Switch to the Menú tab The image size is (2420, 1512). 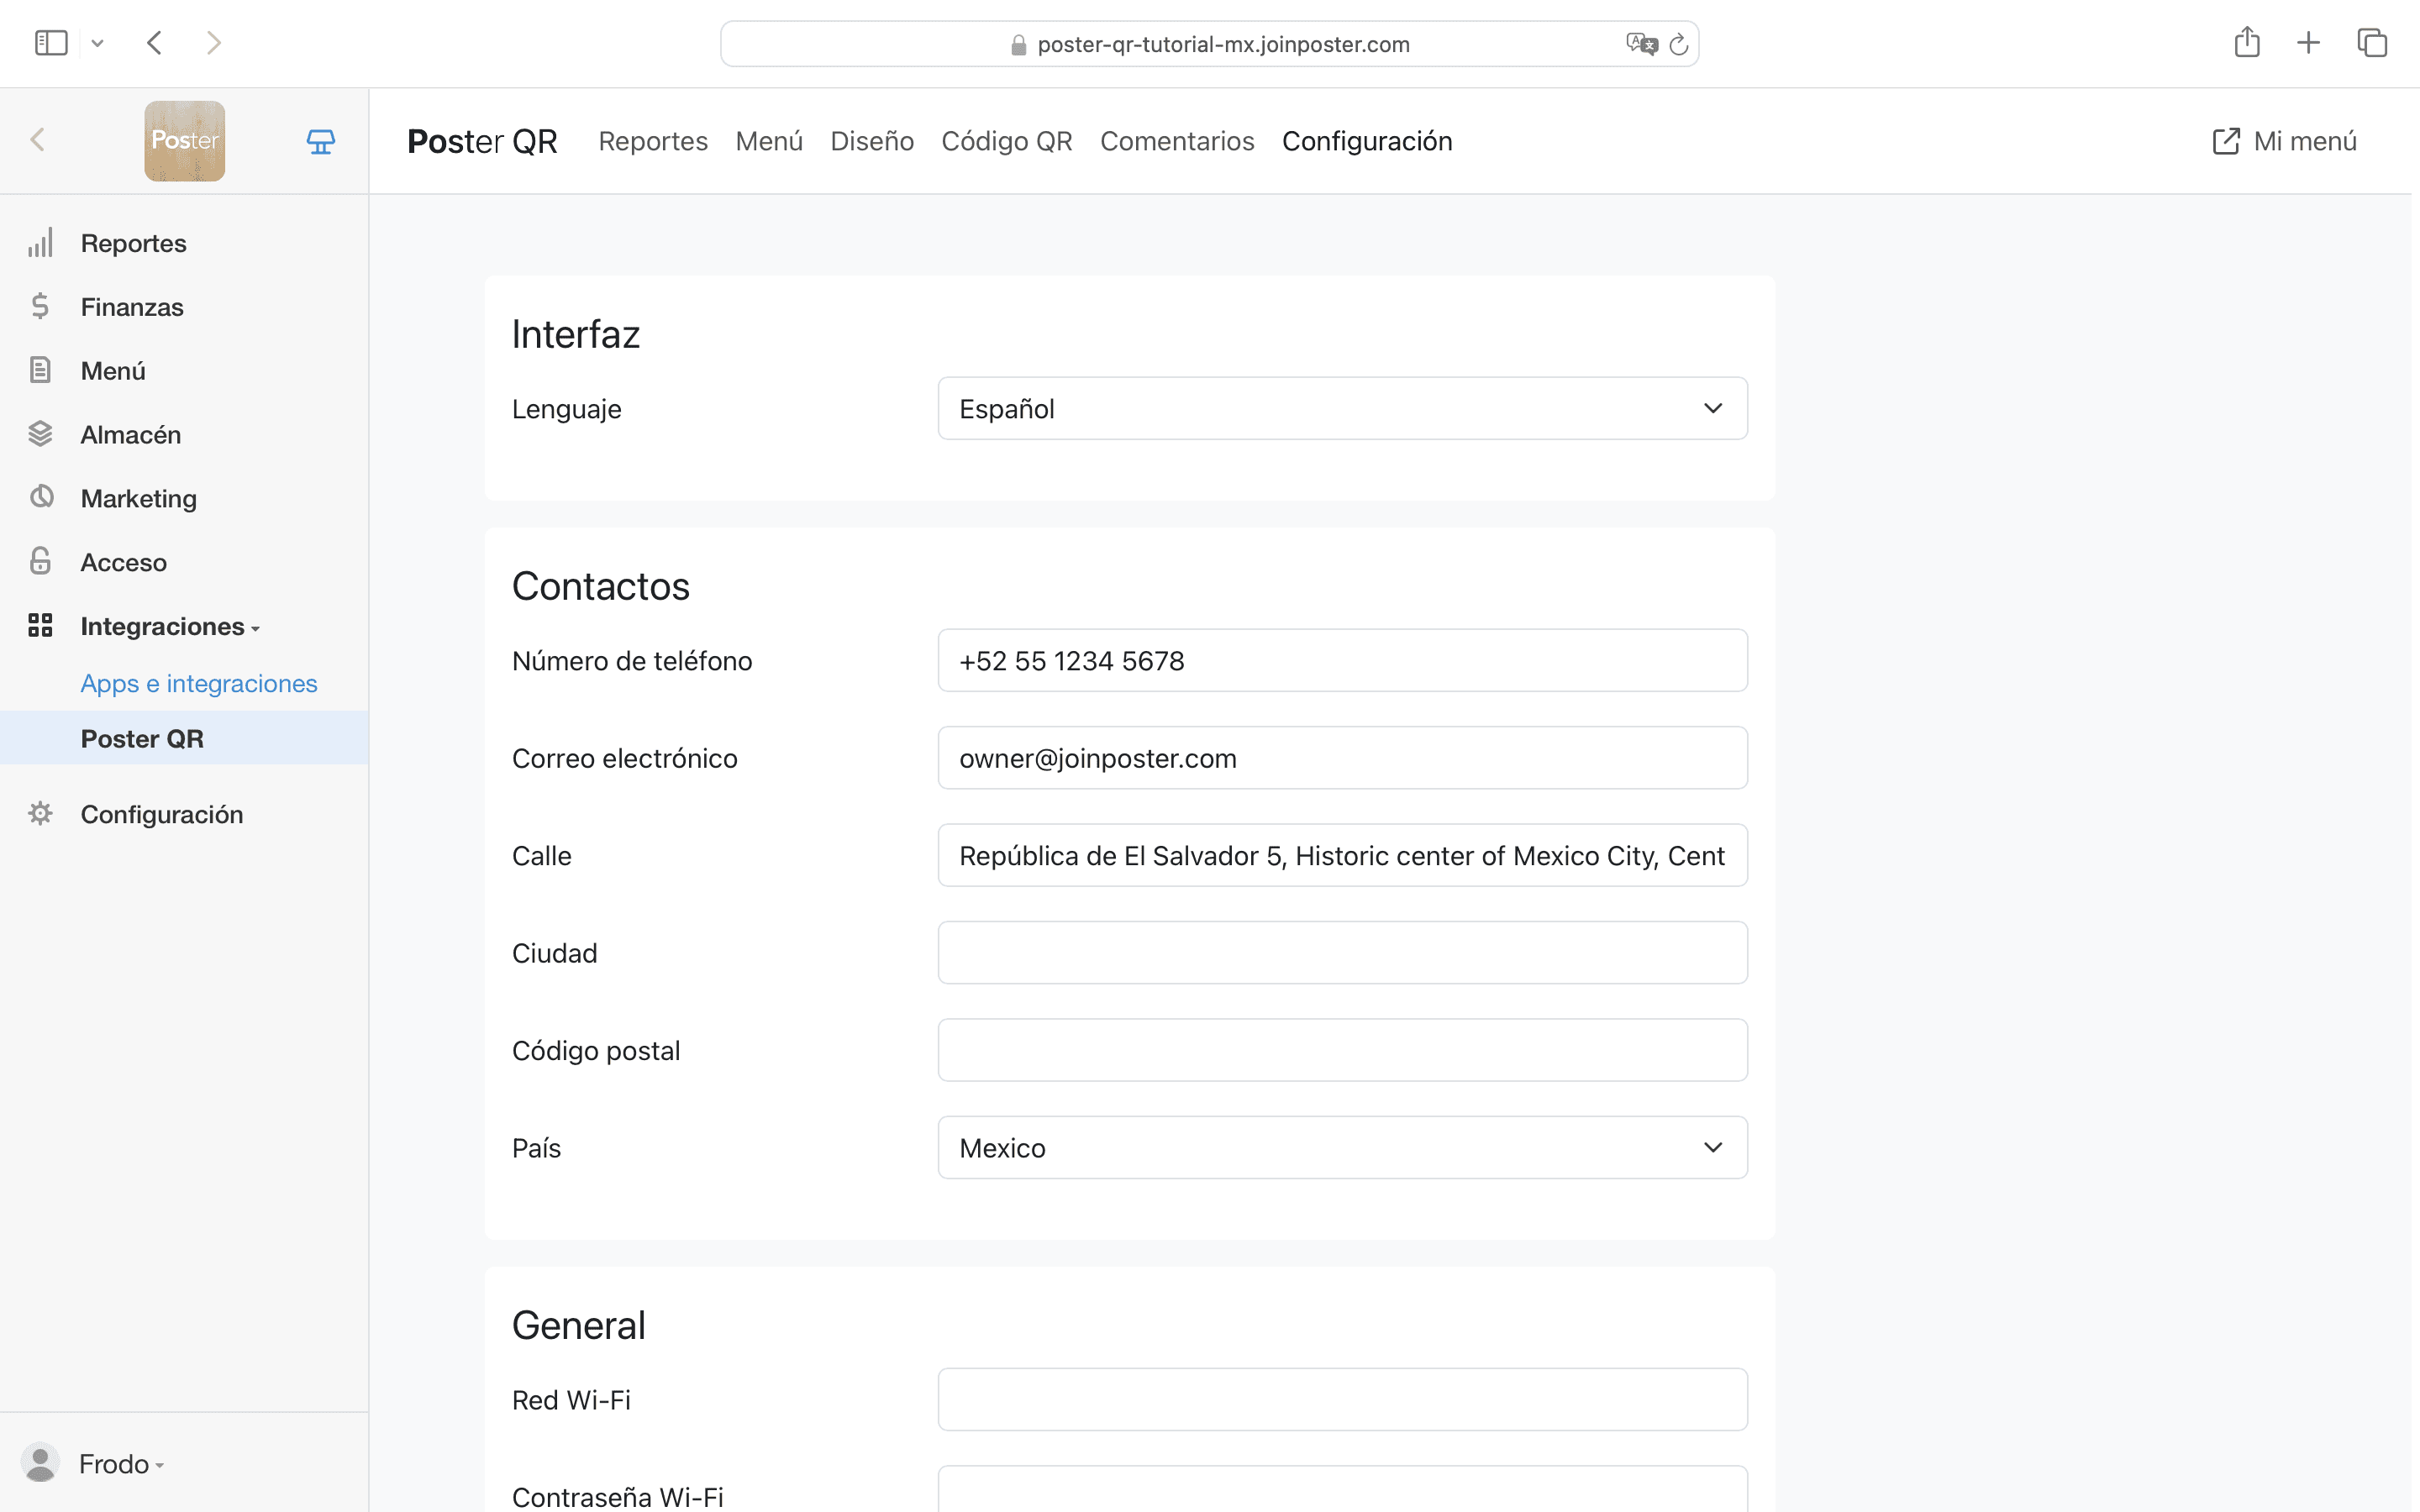[x=769, y=141]
